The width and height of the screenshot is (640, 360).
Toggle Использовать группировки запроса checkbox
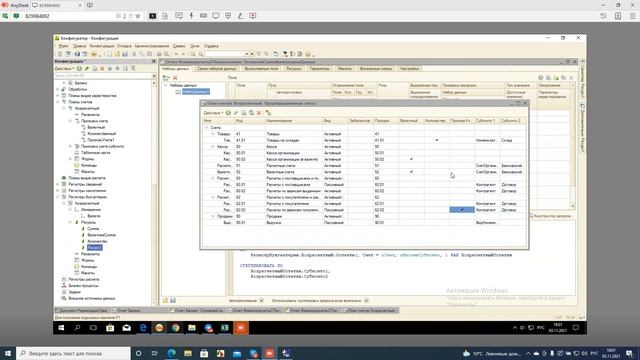point(367,300)
